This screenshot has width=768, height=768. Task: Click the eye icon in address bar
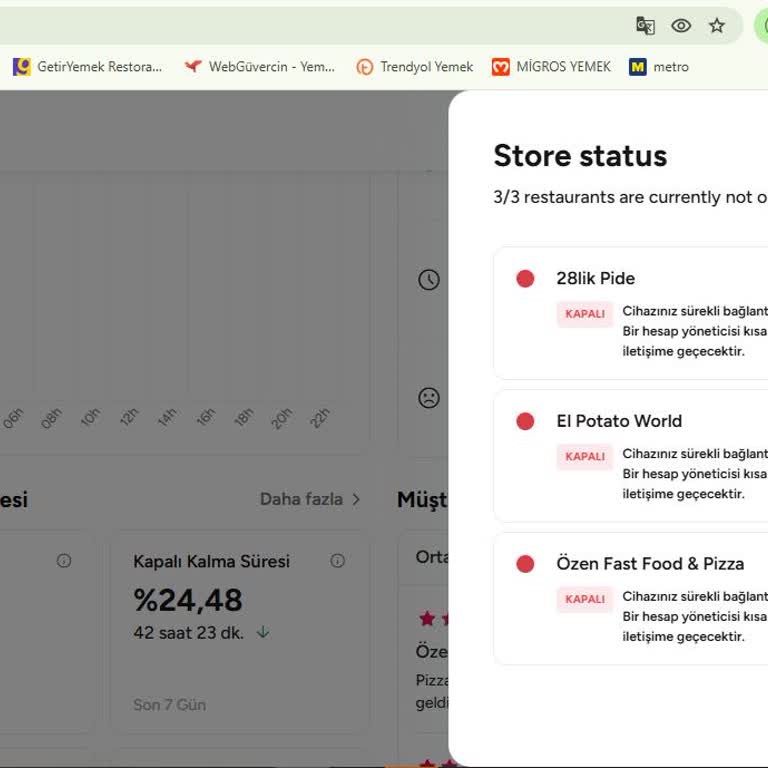[681, 26]
